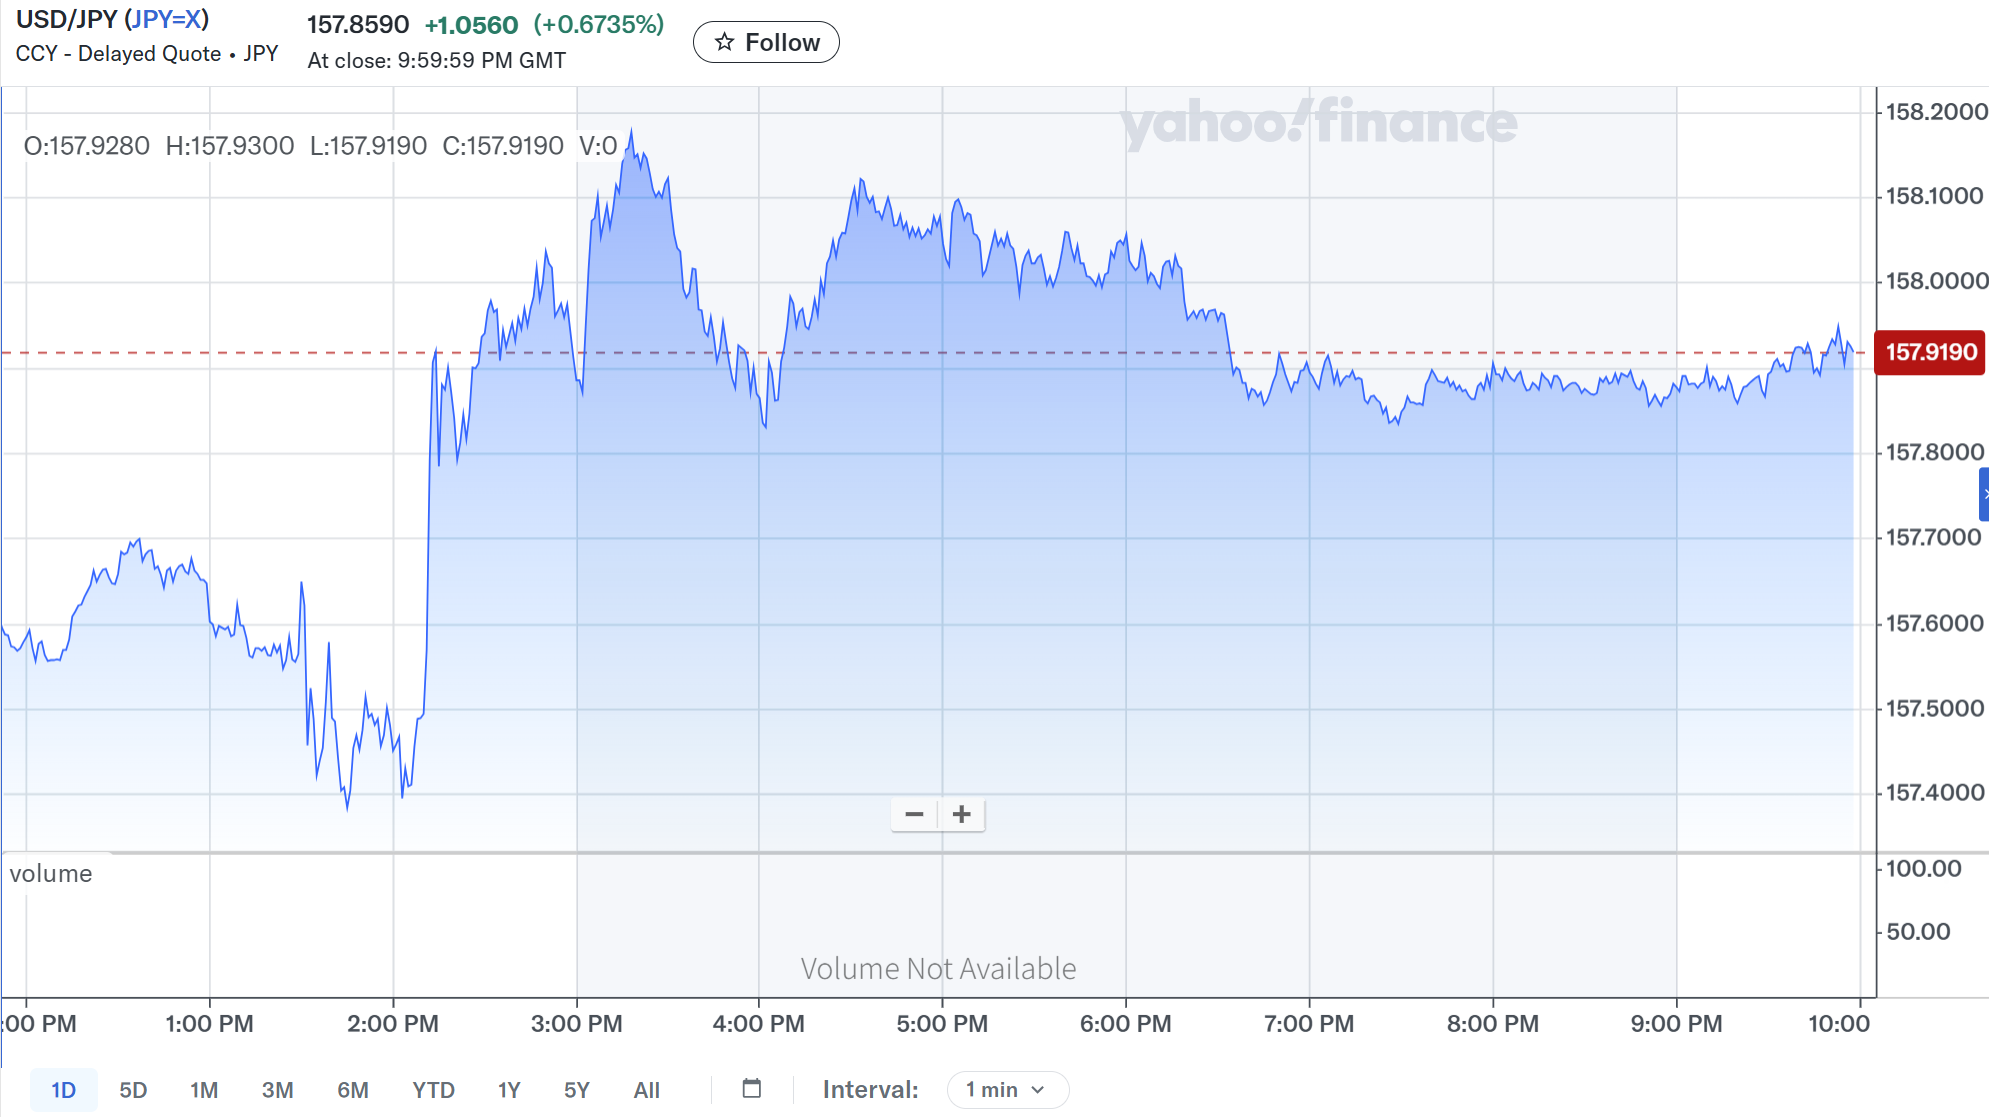Show the 1Y chart range
Screen dimensions: 1989x1117
pos(509,1089)
